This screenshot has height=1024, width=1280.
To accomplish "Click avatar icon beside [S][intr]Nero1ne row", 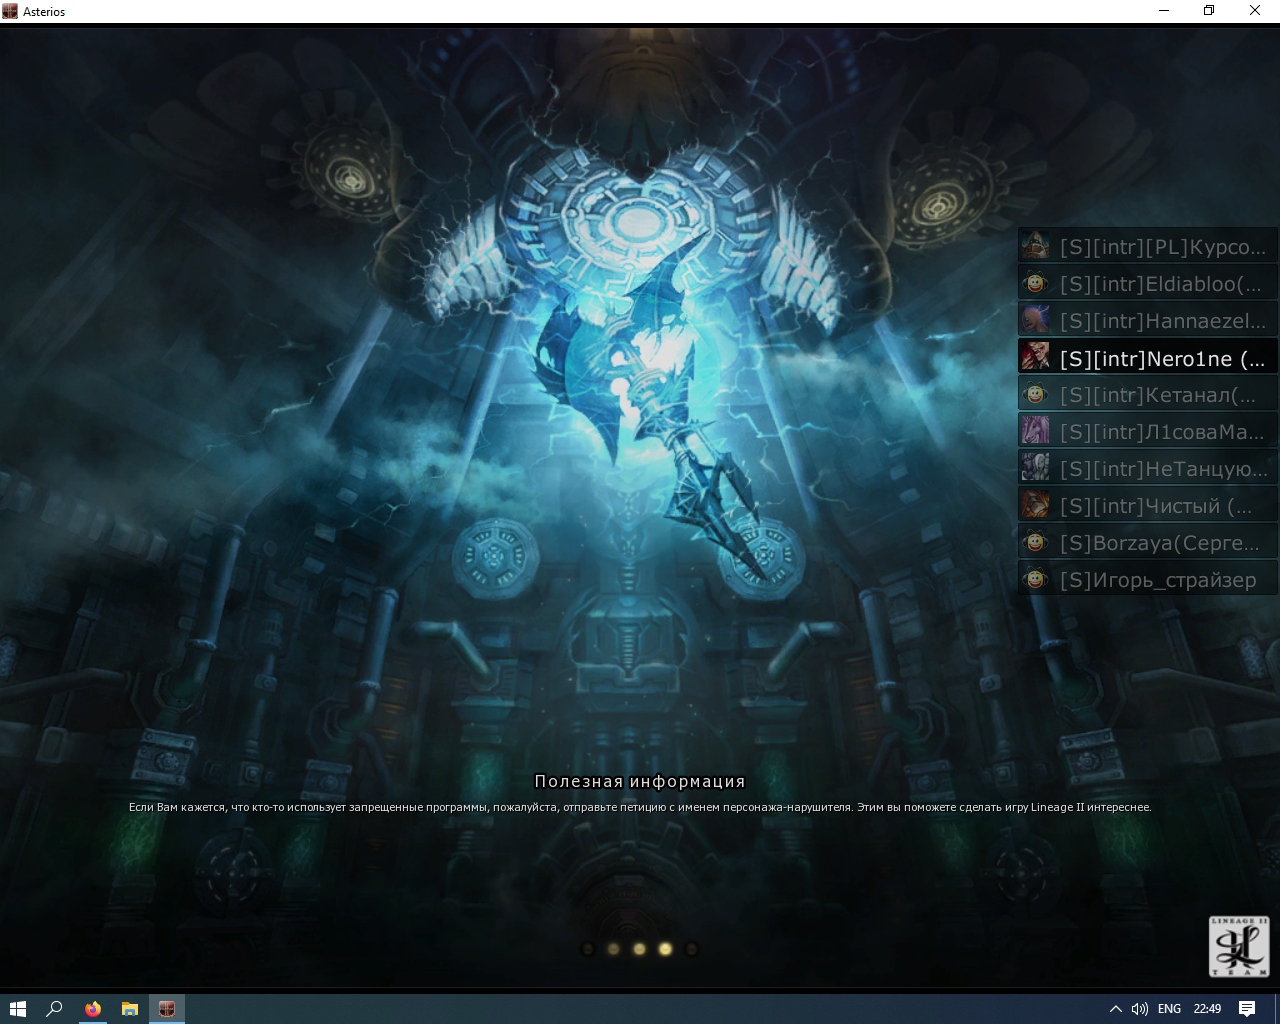I will [1035, 357].
